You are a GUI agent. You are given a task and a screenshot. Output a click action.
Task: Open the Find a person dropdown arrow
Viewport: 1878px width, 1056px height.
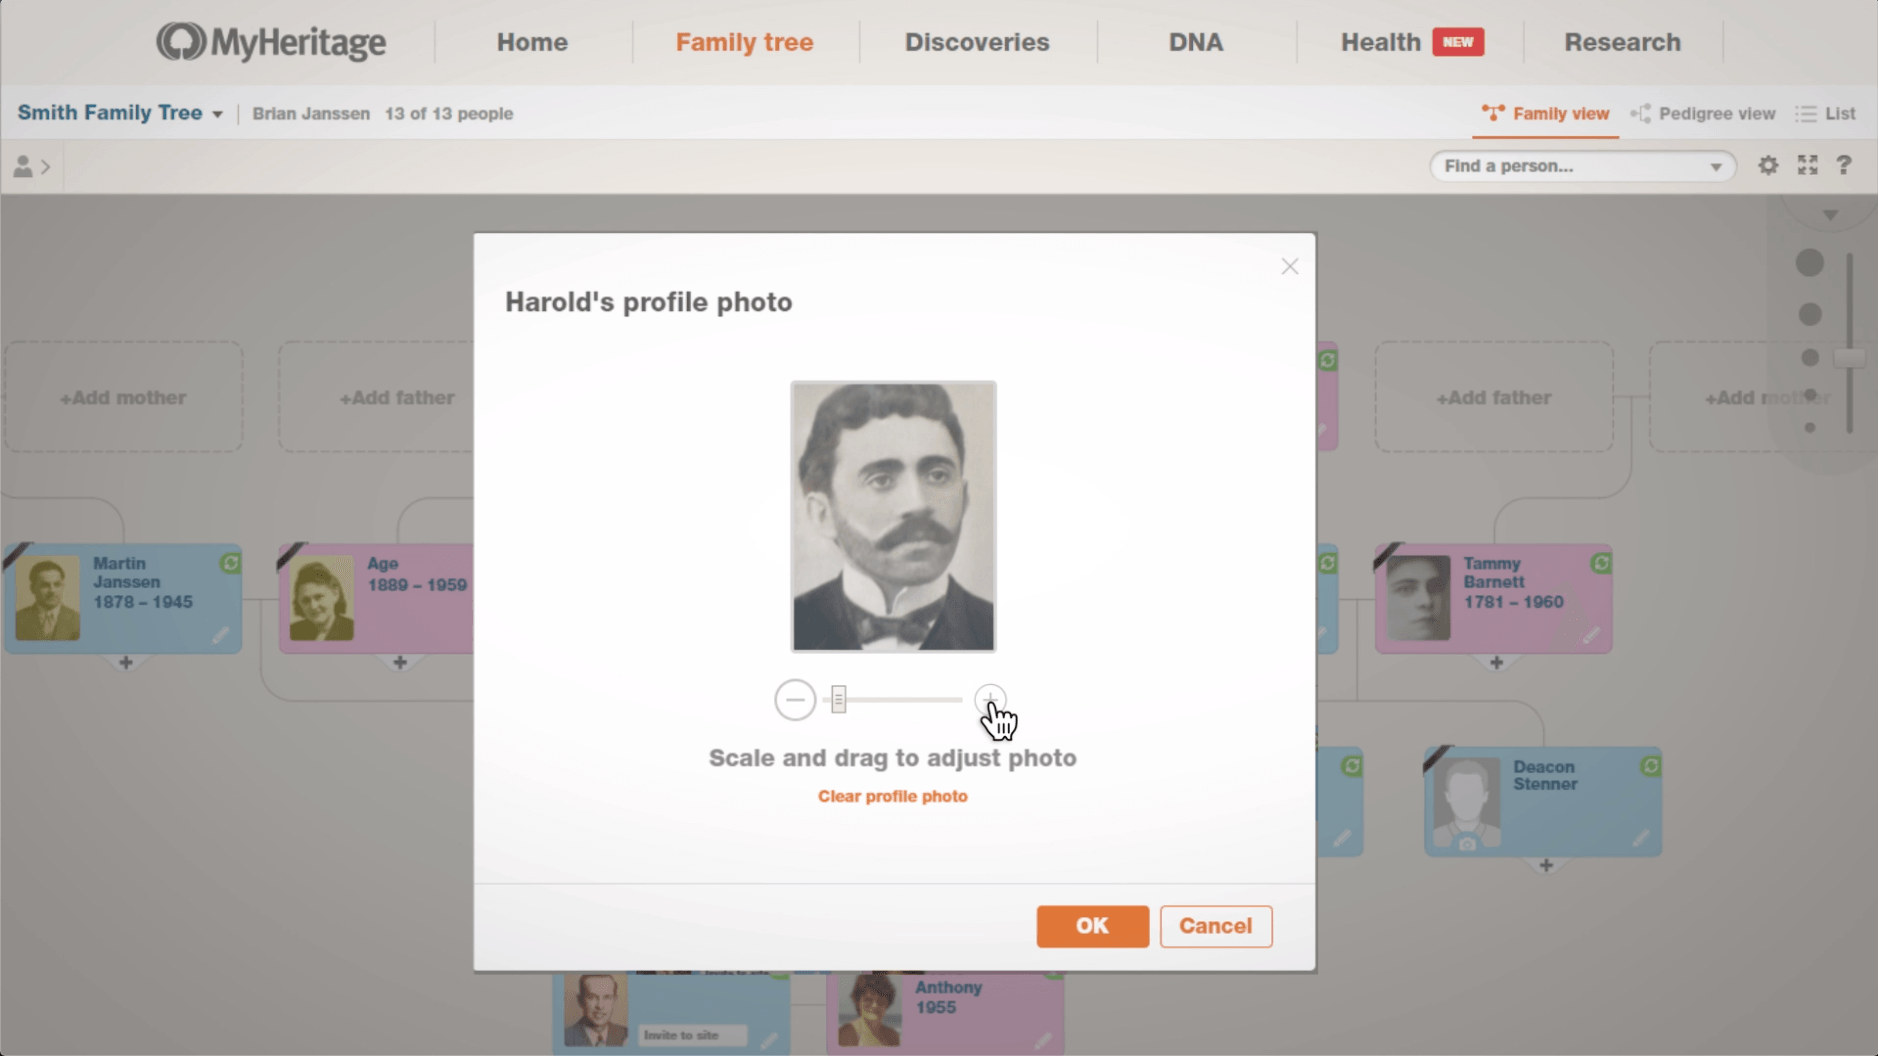pyautogui.click(x=1716, y=167)
